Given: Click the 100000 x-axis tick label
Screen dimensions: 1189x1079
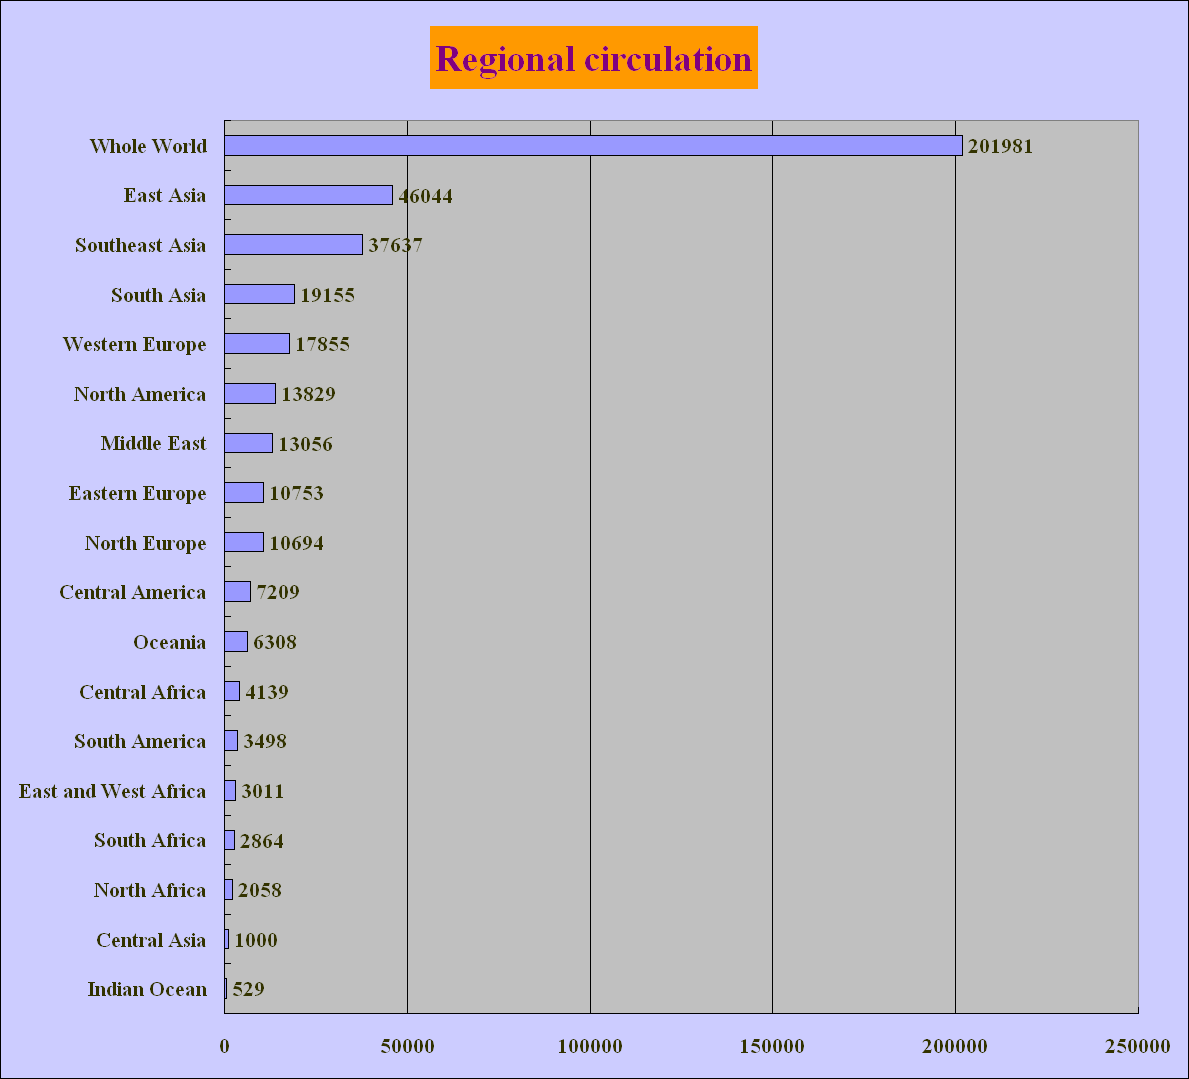Looking at the screenshot, I should coord(590,1046).
